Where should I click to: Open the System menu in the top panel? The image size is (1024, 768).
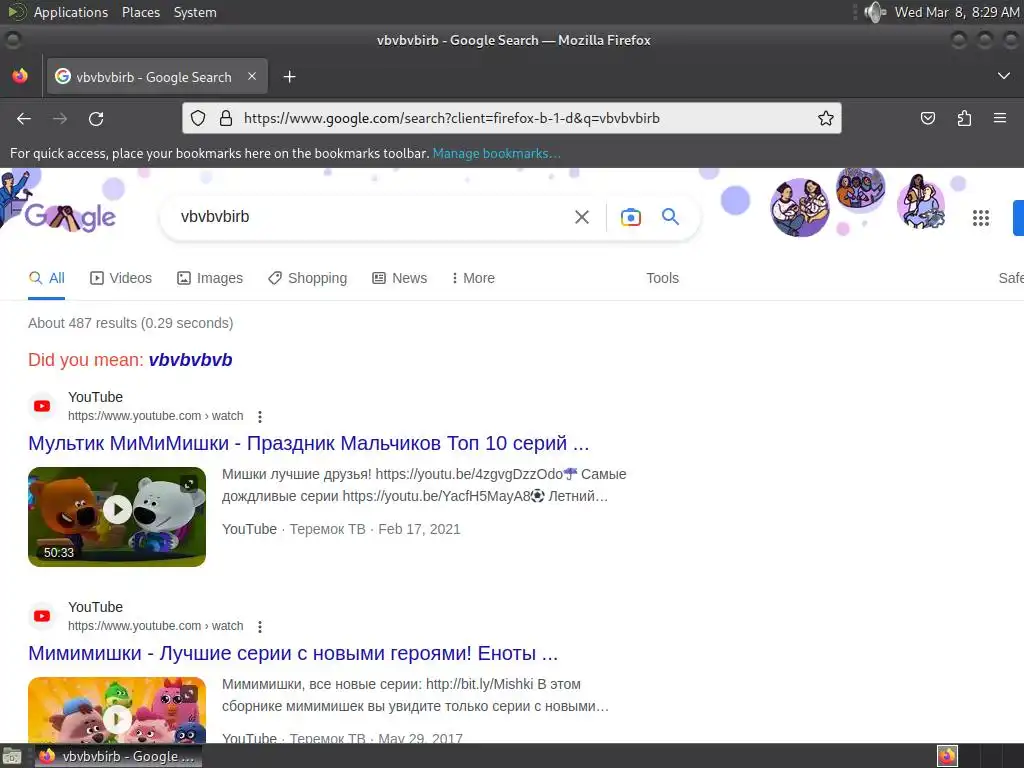(x=195, y=12)
